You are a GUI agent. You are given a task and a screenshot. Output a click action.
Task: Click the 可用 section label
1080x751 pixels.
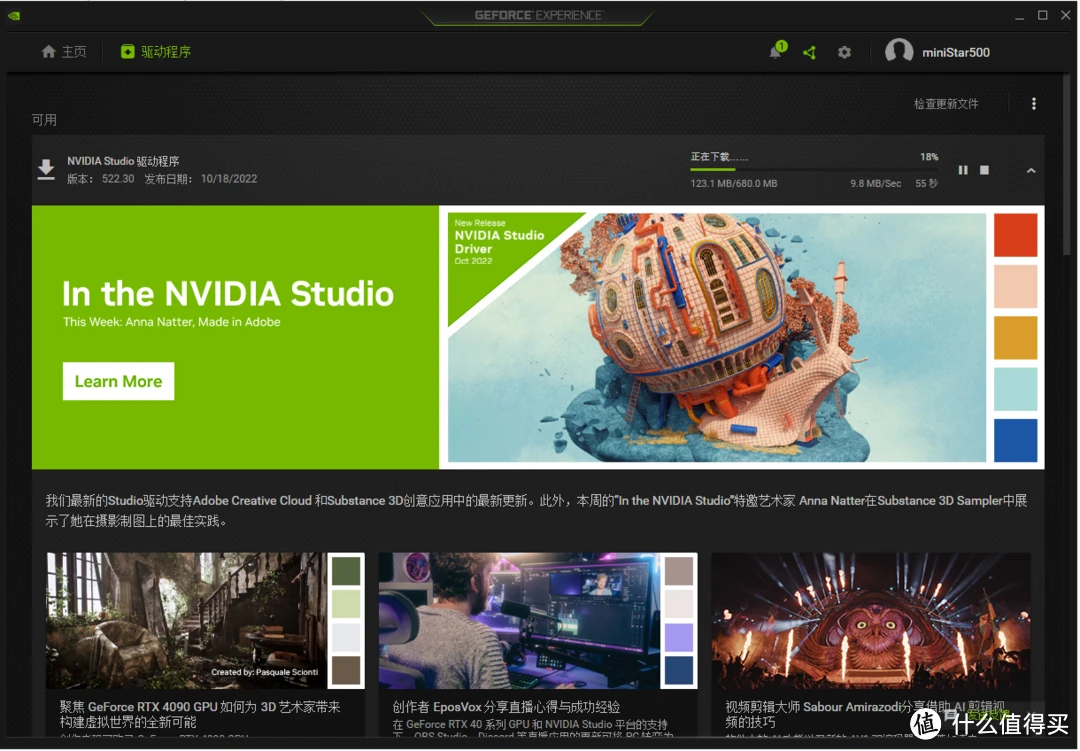44,120
